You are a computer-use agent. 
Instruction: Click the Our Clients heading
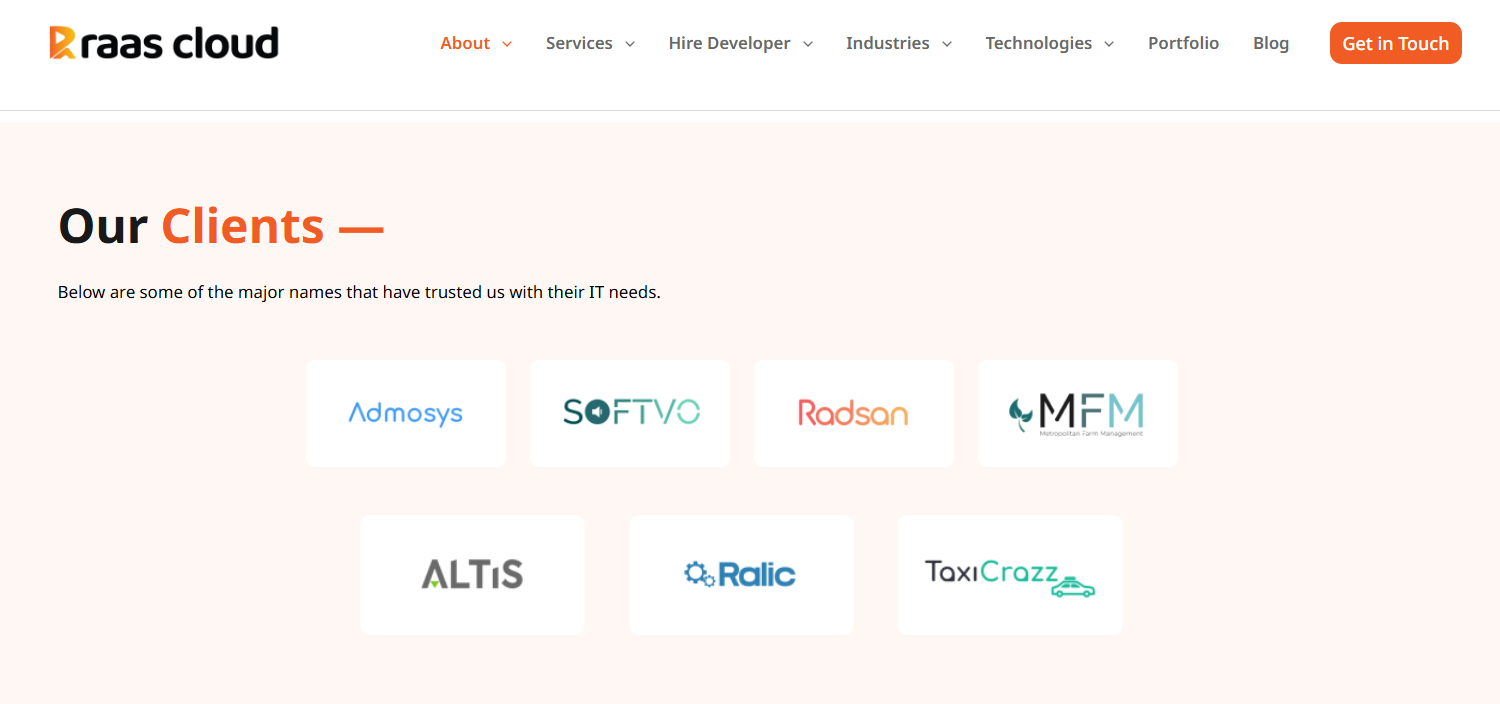coord(221,226)
